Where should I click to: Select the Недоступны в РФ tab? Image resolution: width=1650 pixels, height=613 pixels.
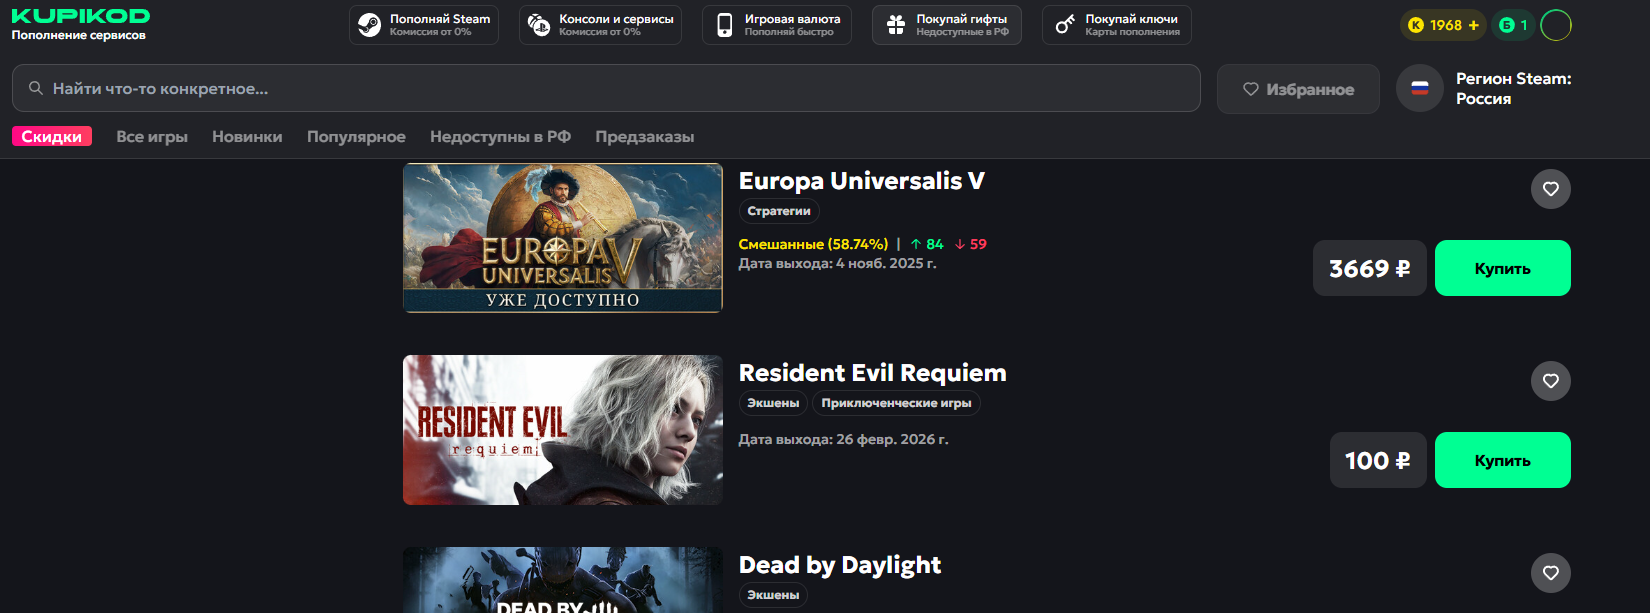[500, 136]
